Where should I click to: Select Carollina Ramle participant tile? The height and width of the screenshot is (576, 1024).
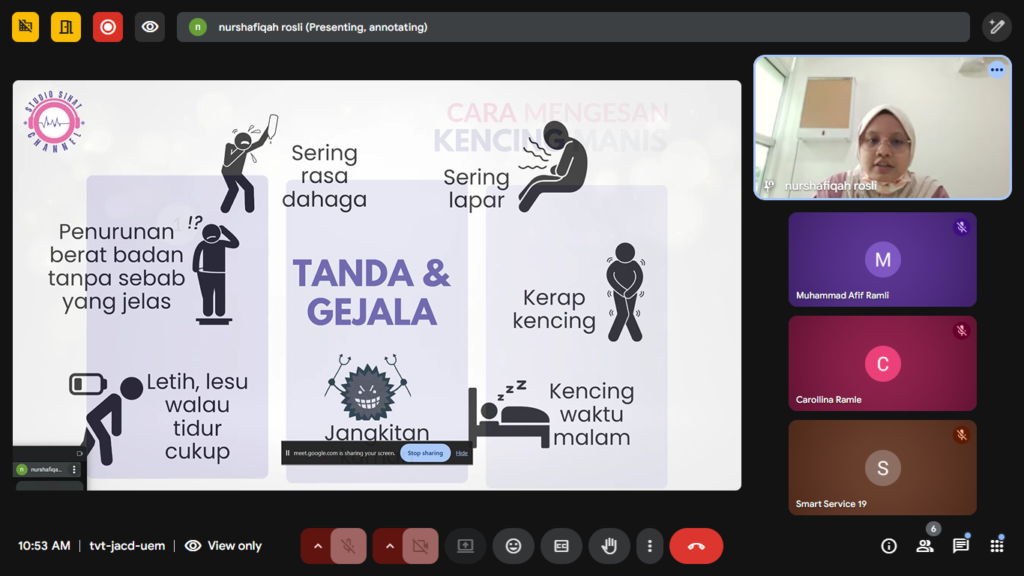coord(882,363)
